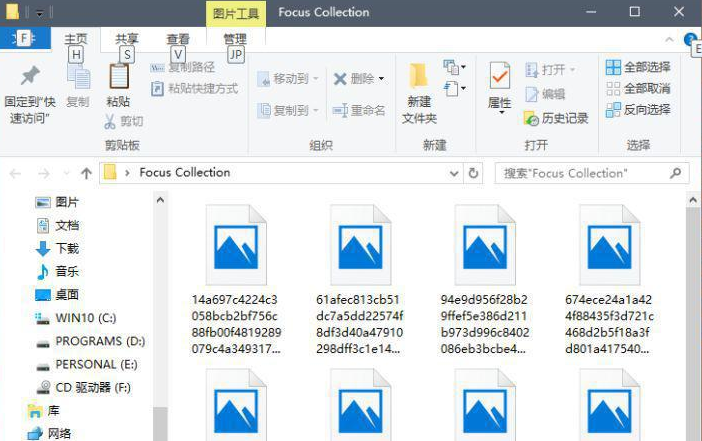Screen dimensions: 702x441
Task: Click file list scroll up arrow
Action: coord(693,200)
